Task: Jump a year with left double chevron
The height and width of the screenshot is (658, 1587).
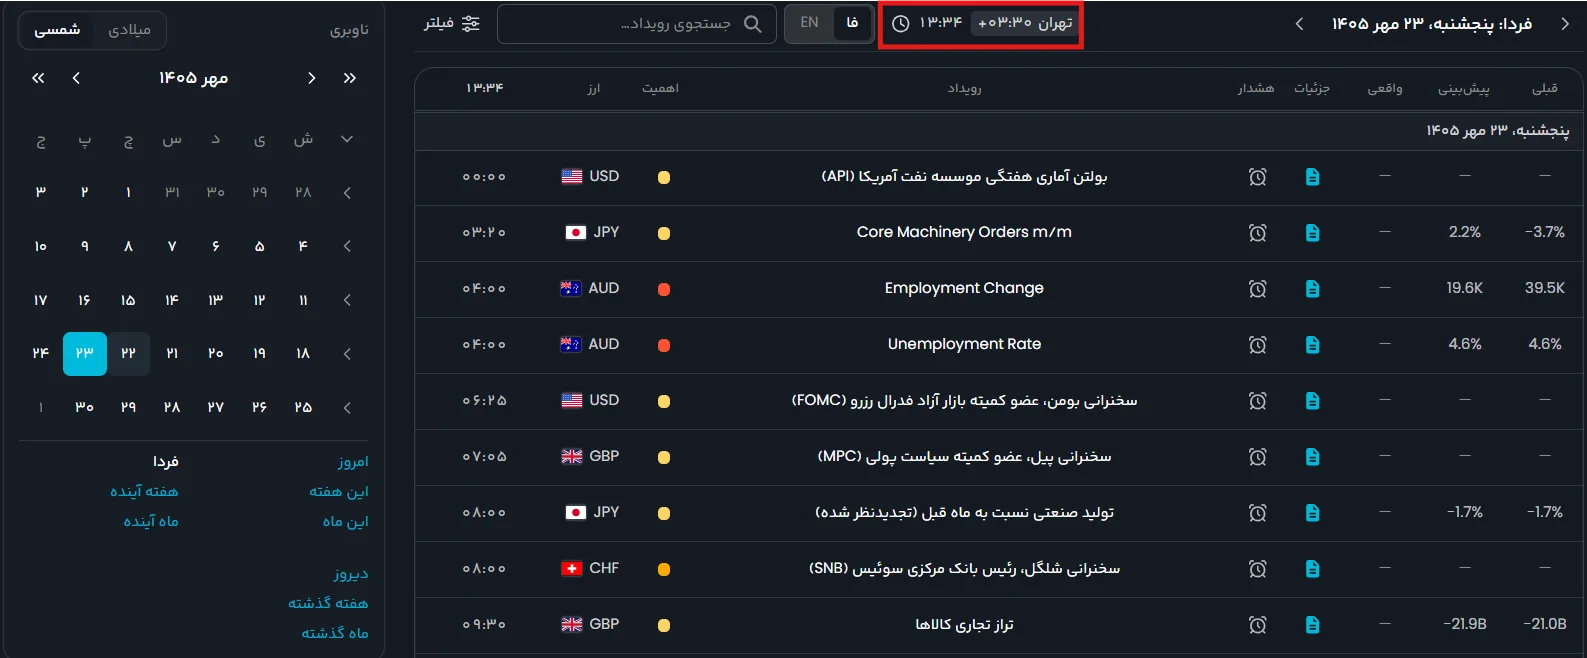Action: (x=38, y=78)
